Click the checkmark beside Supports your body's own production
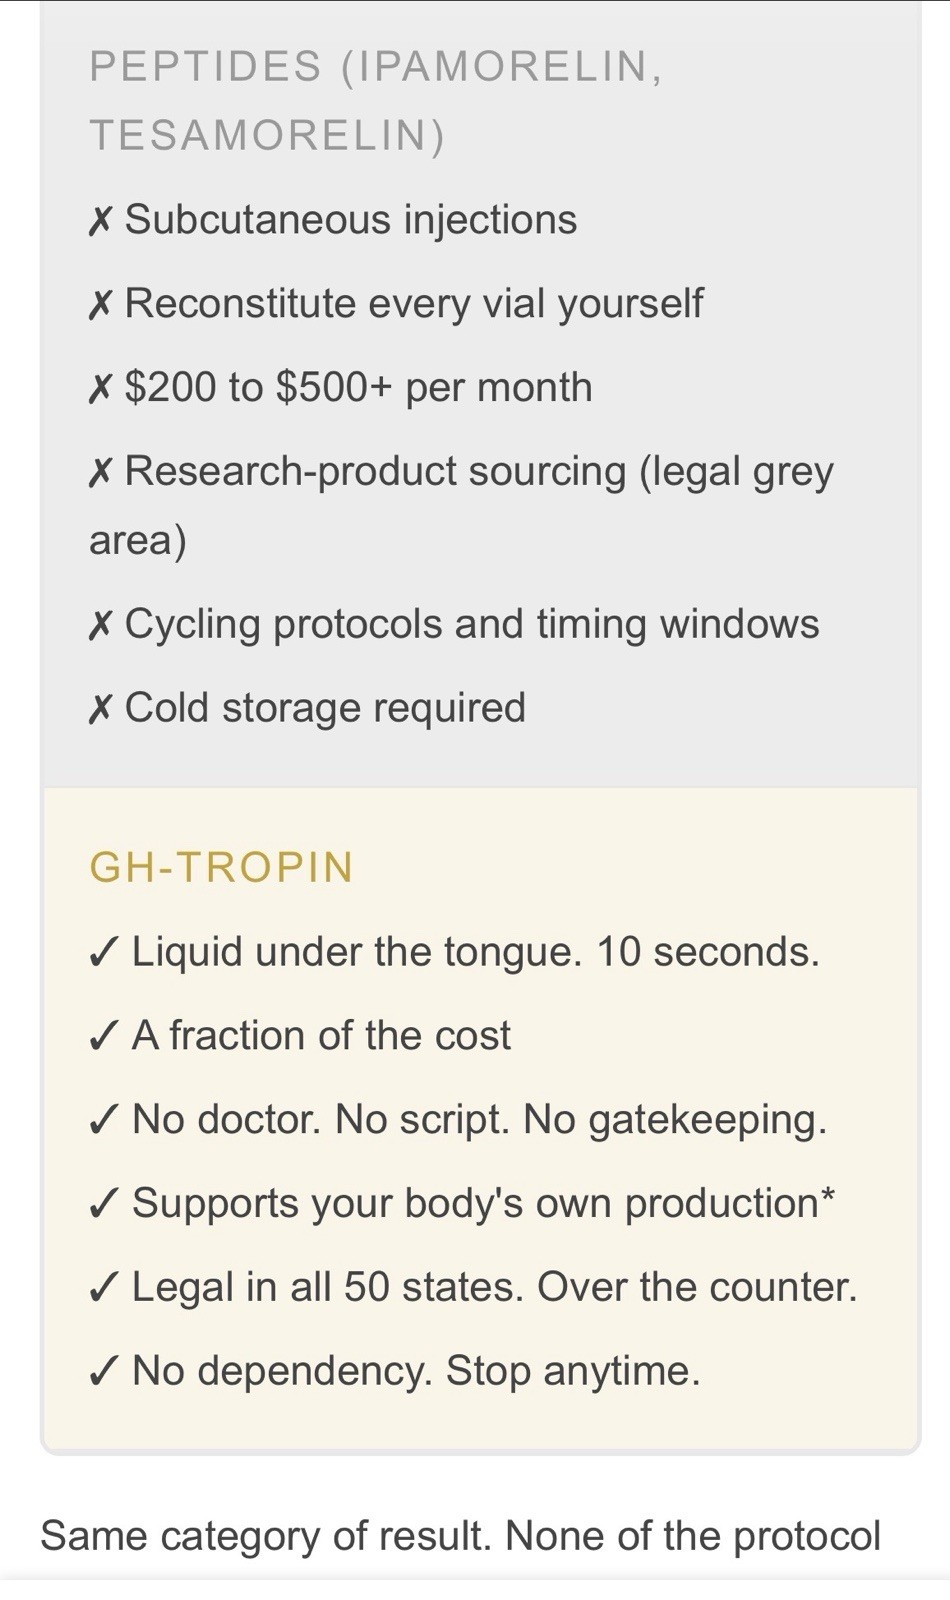950x1600 pixels. tap(105, 1204)
